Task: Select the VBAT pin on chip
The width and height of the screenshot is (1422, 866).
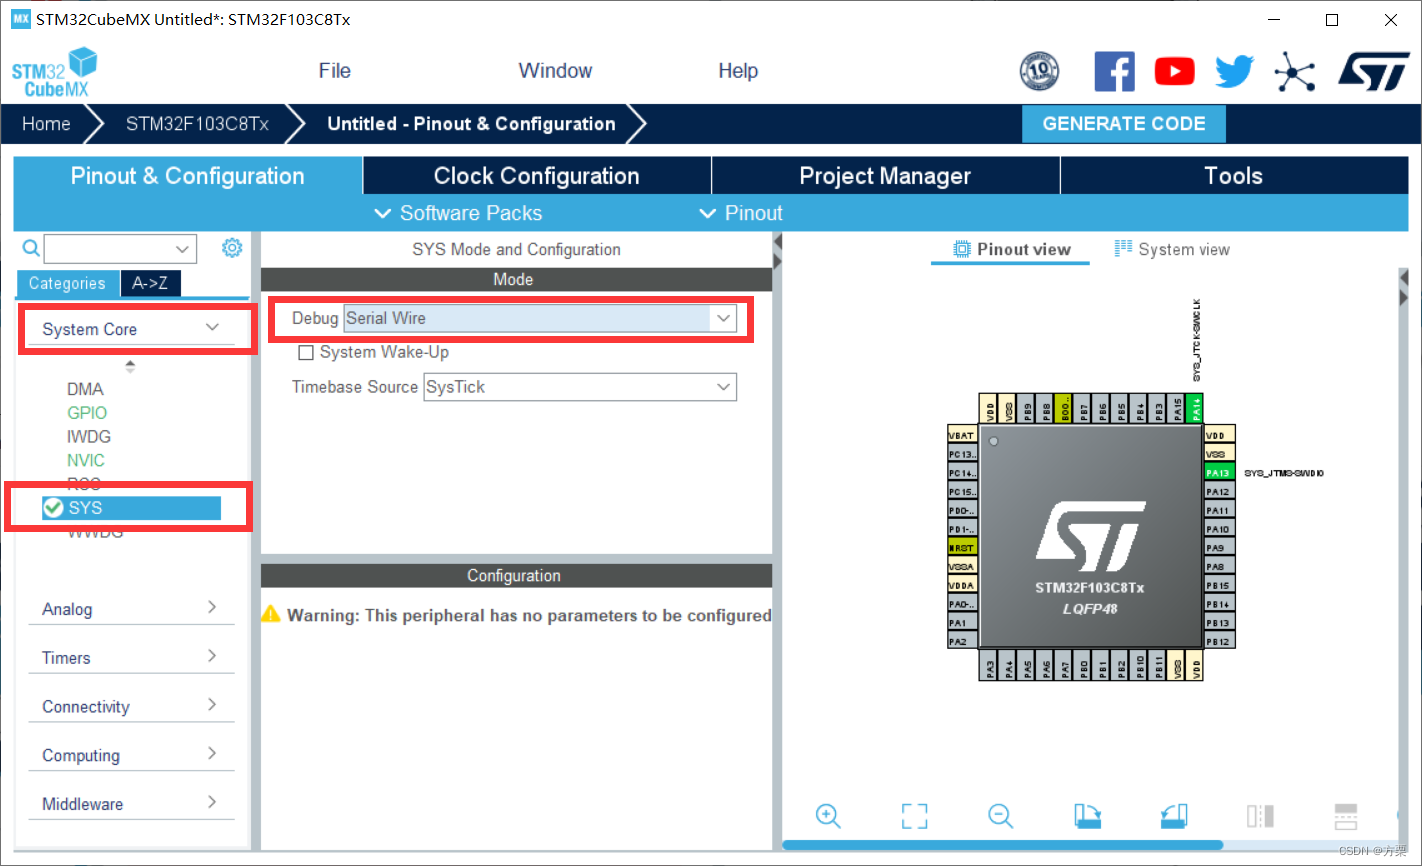Action: (962, 435)
